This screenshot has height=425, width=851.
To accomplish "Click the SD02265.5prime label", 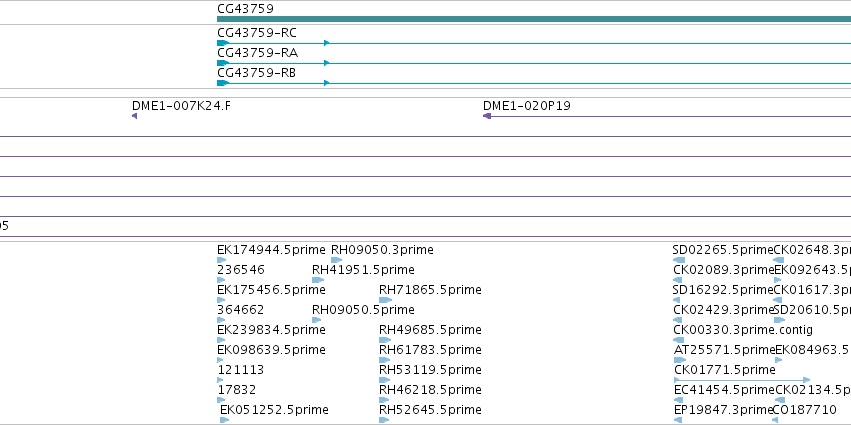I will click(723, 250).
